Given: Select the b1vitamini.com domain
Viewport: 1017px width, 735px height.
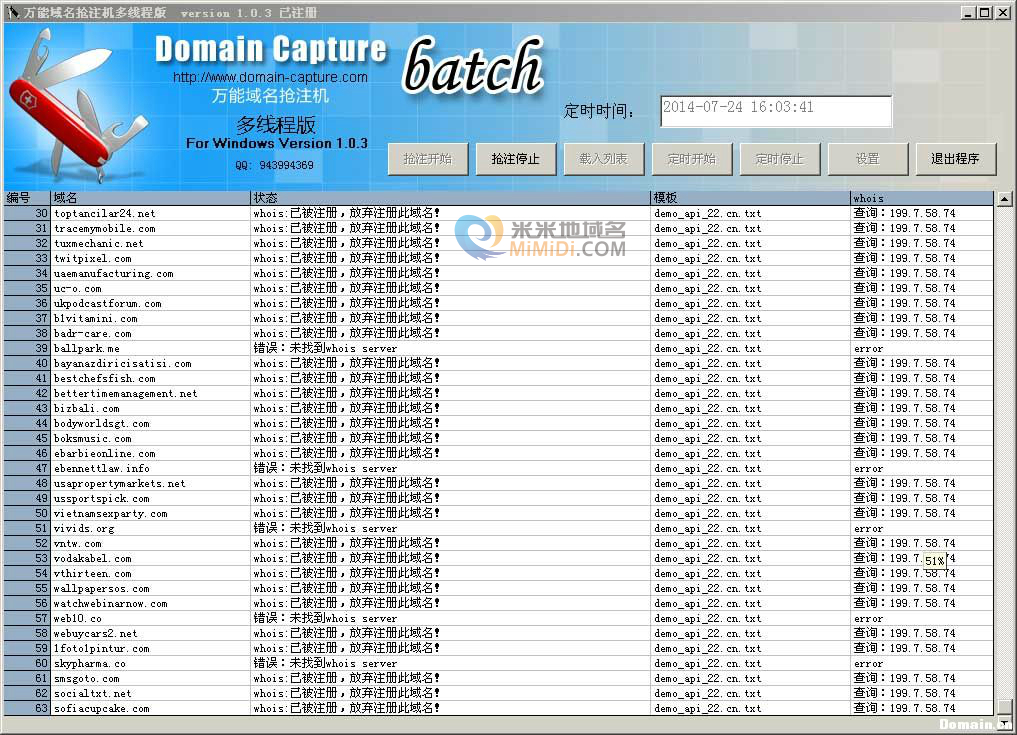Looking at the screenshot, I should 95,319.
